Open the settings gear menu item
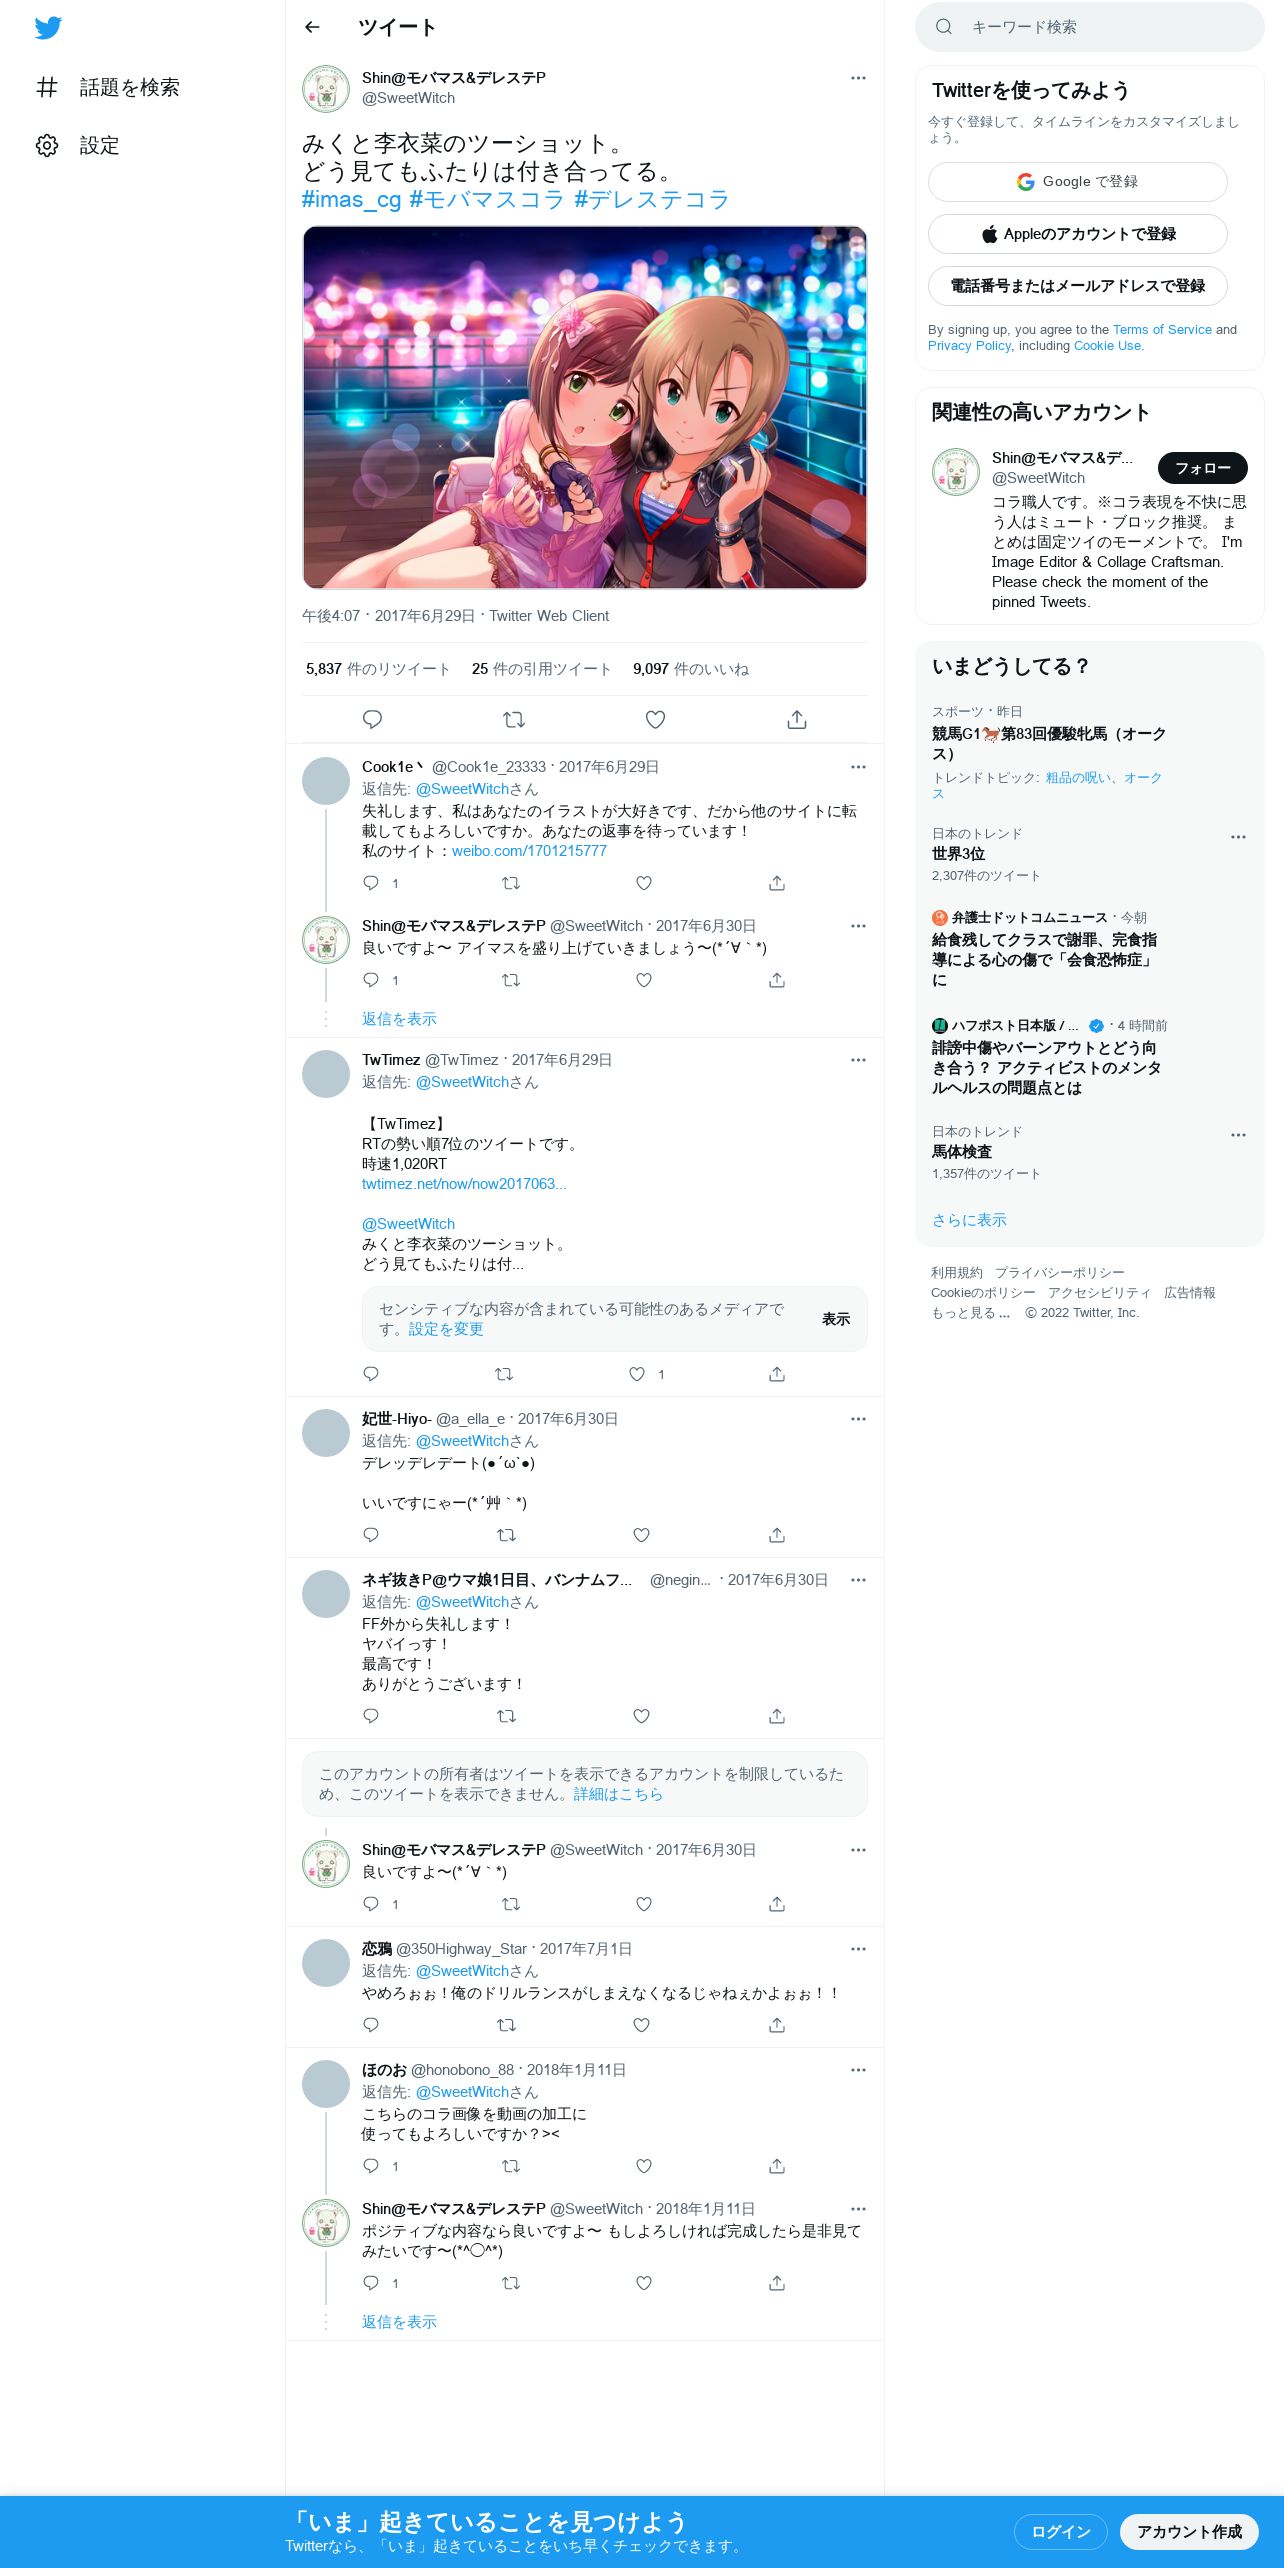Image resolution: width=1284 pixels, height=2568 pixels. [78, 145]
